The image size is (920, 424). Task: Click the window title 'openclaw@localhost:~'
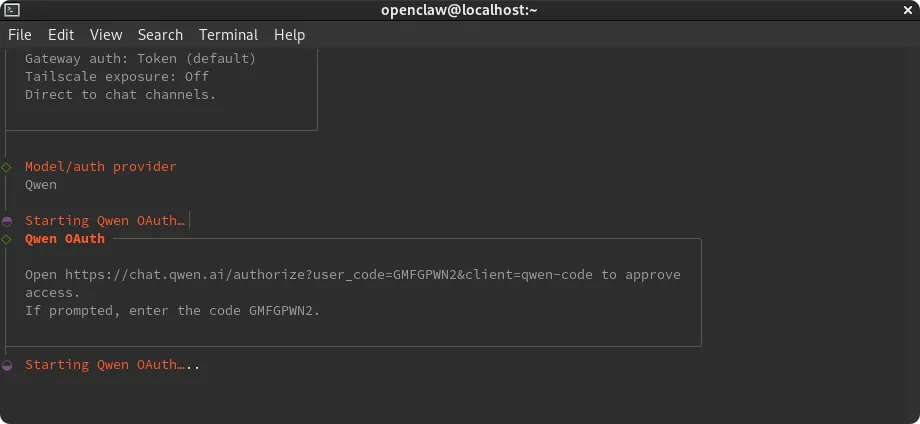(x=459, y=10)
